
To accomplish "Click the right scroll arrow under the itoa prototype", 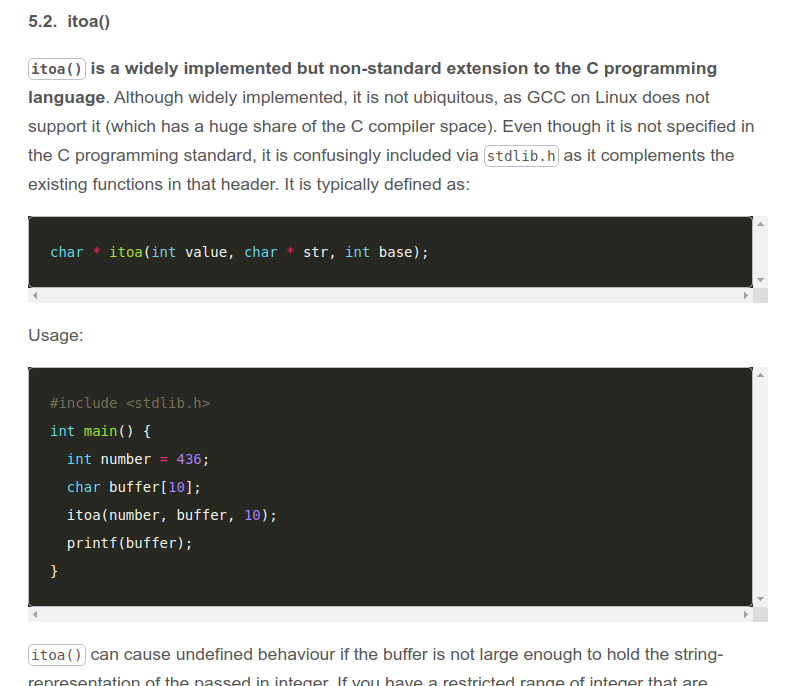I will coord(745,295).
